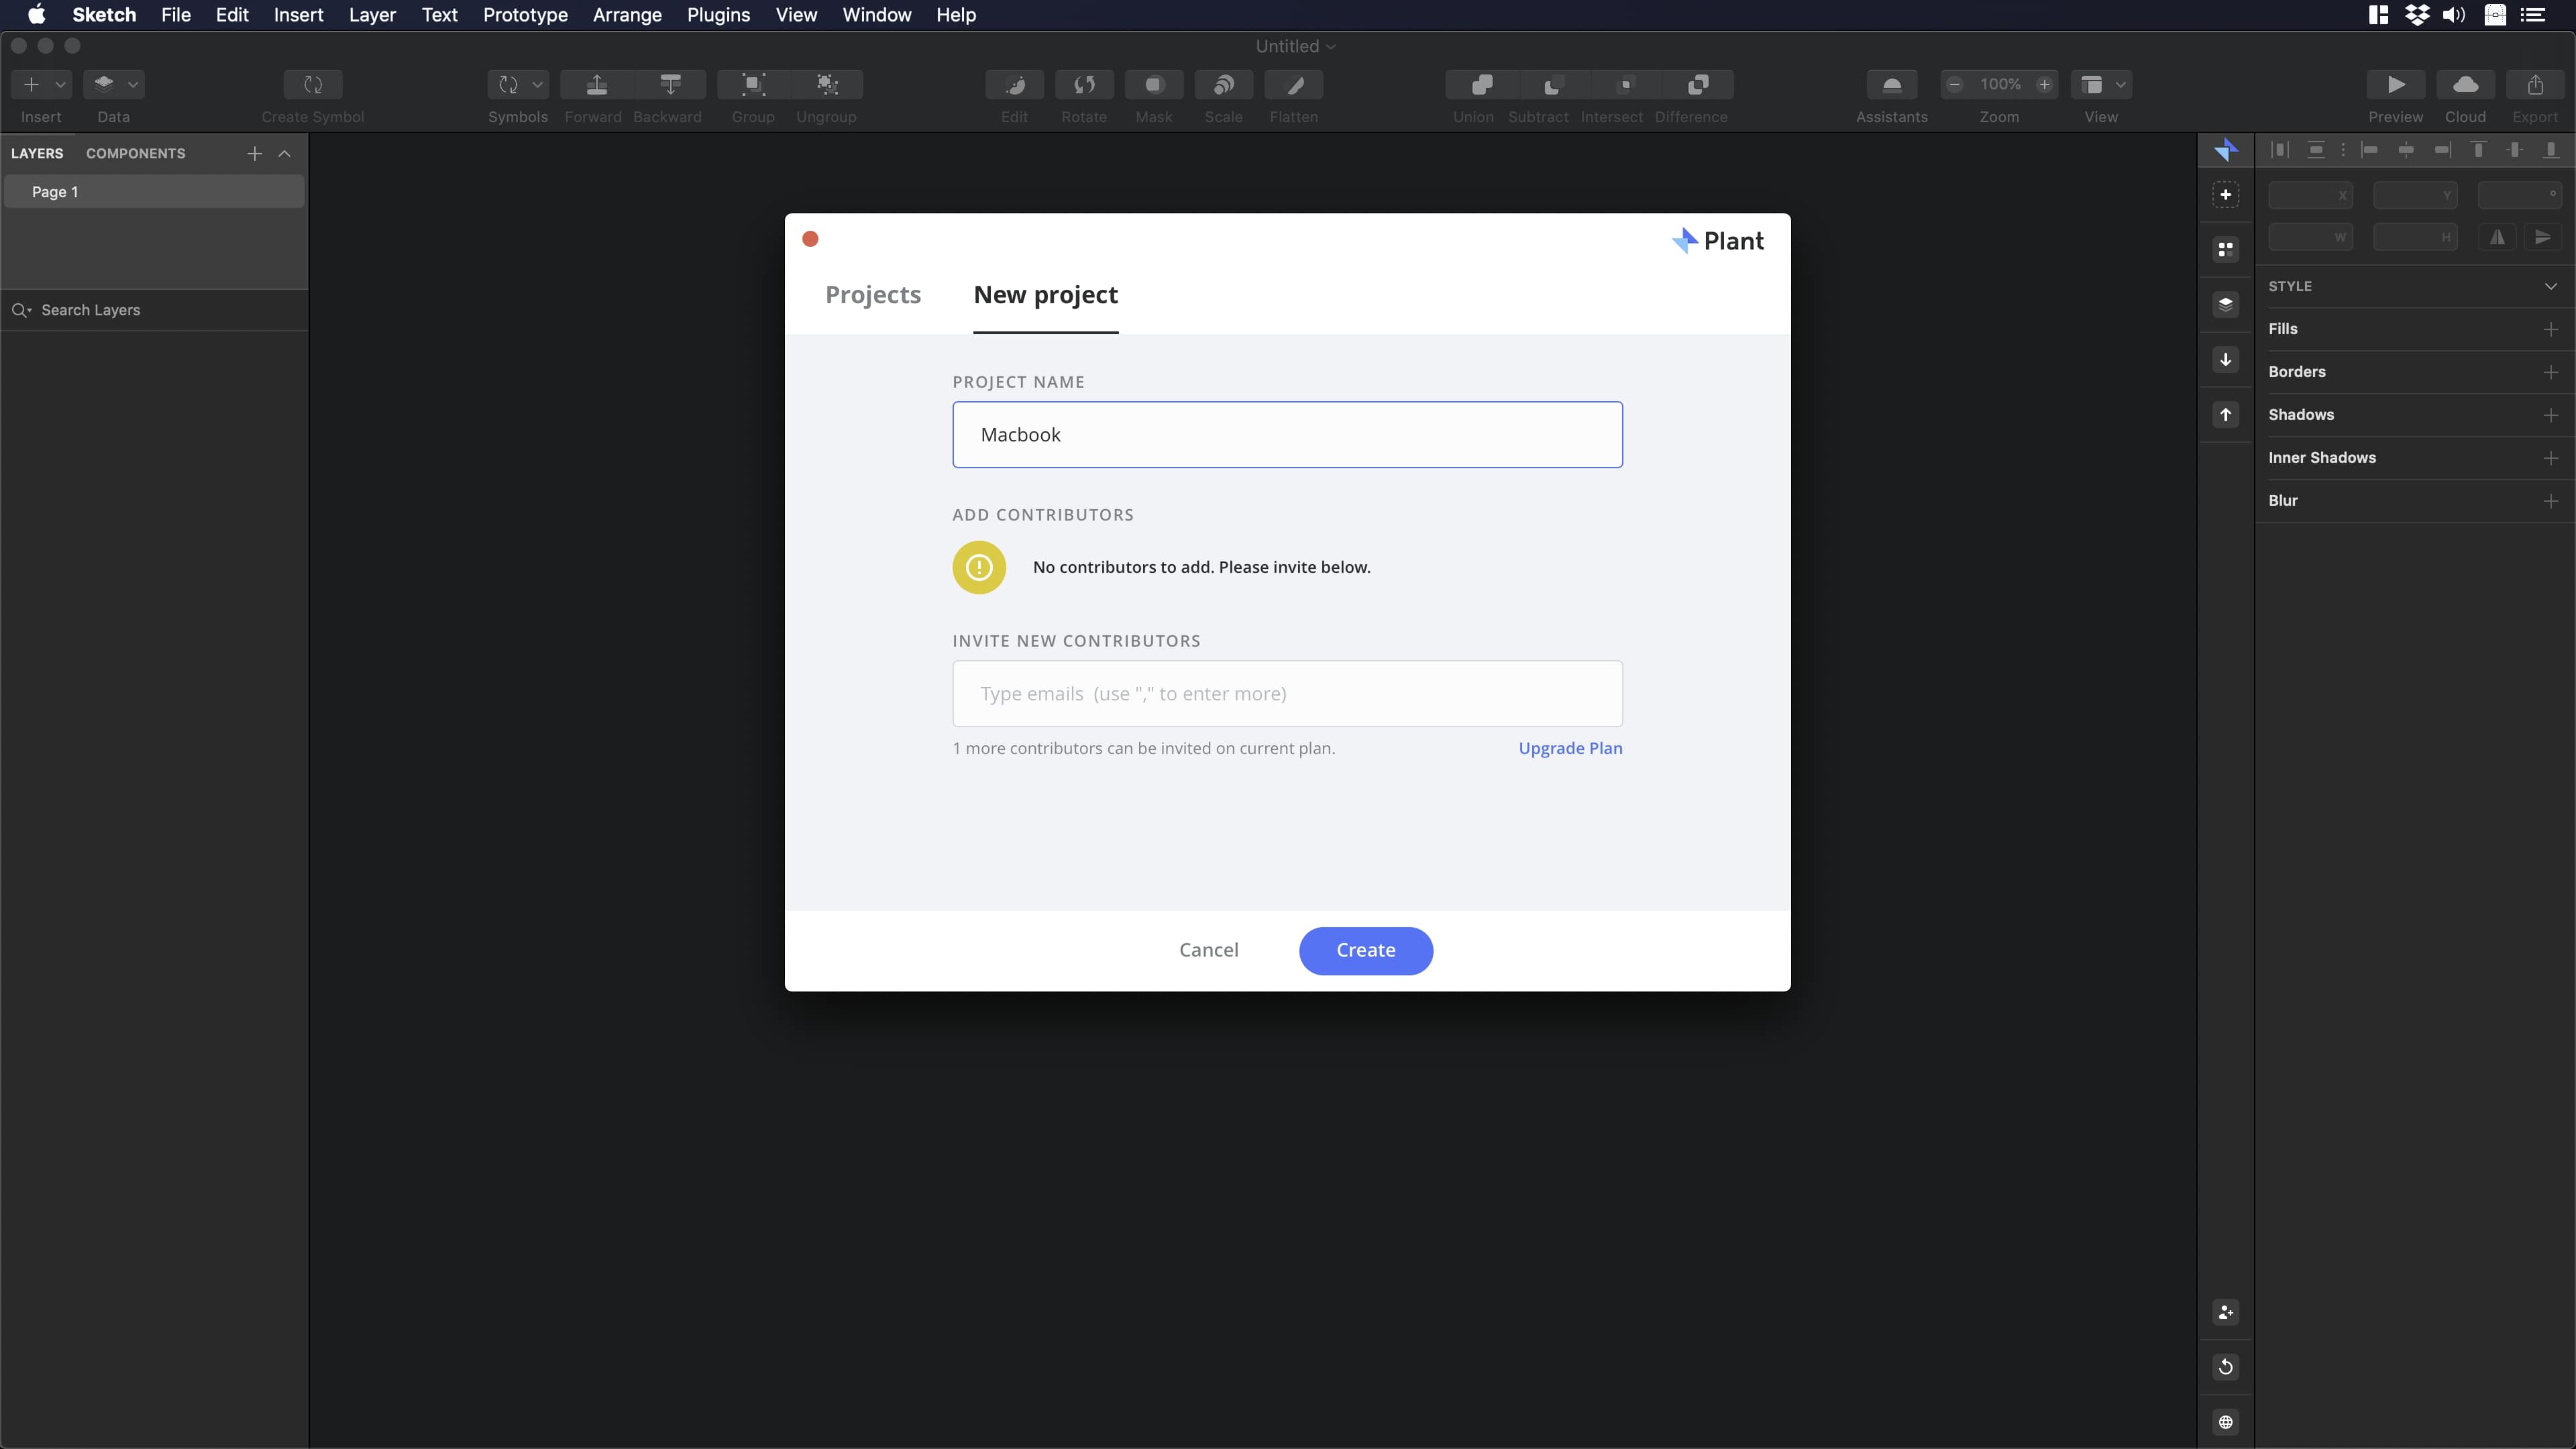
Task: Open the Insert dropdown arrow in toolbar
Action: point(61,85)
